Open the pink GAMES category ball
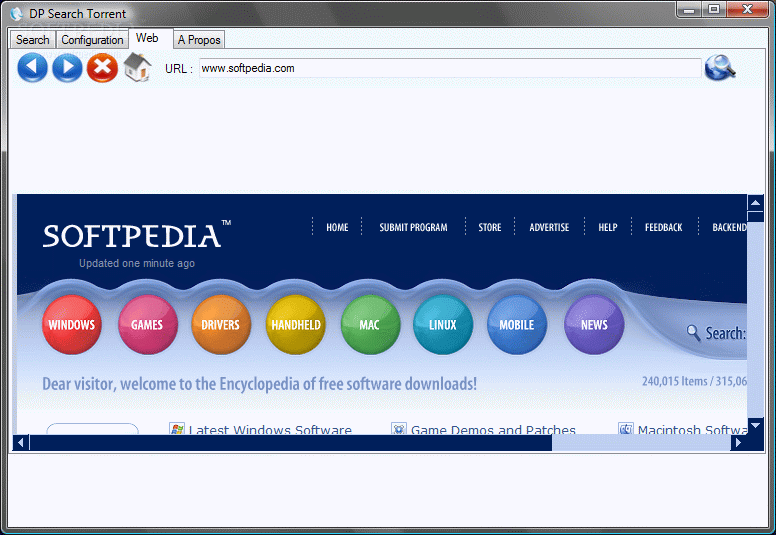 147,325
